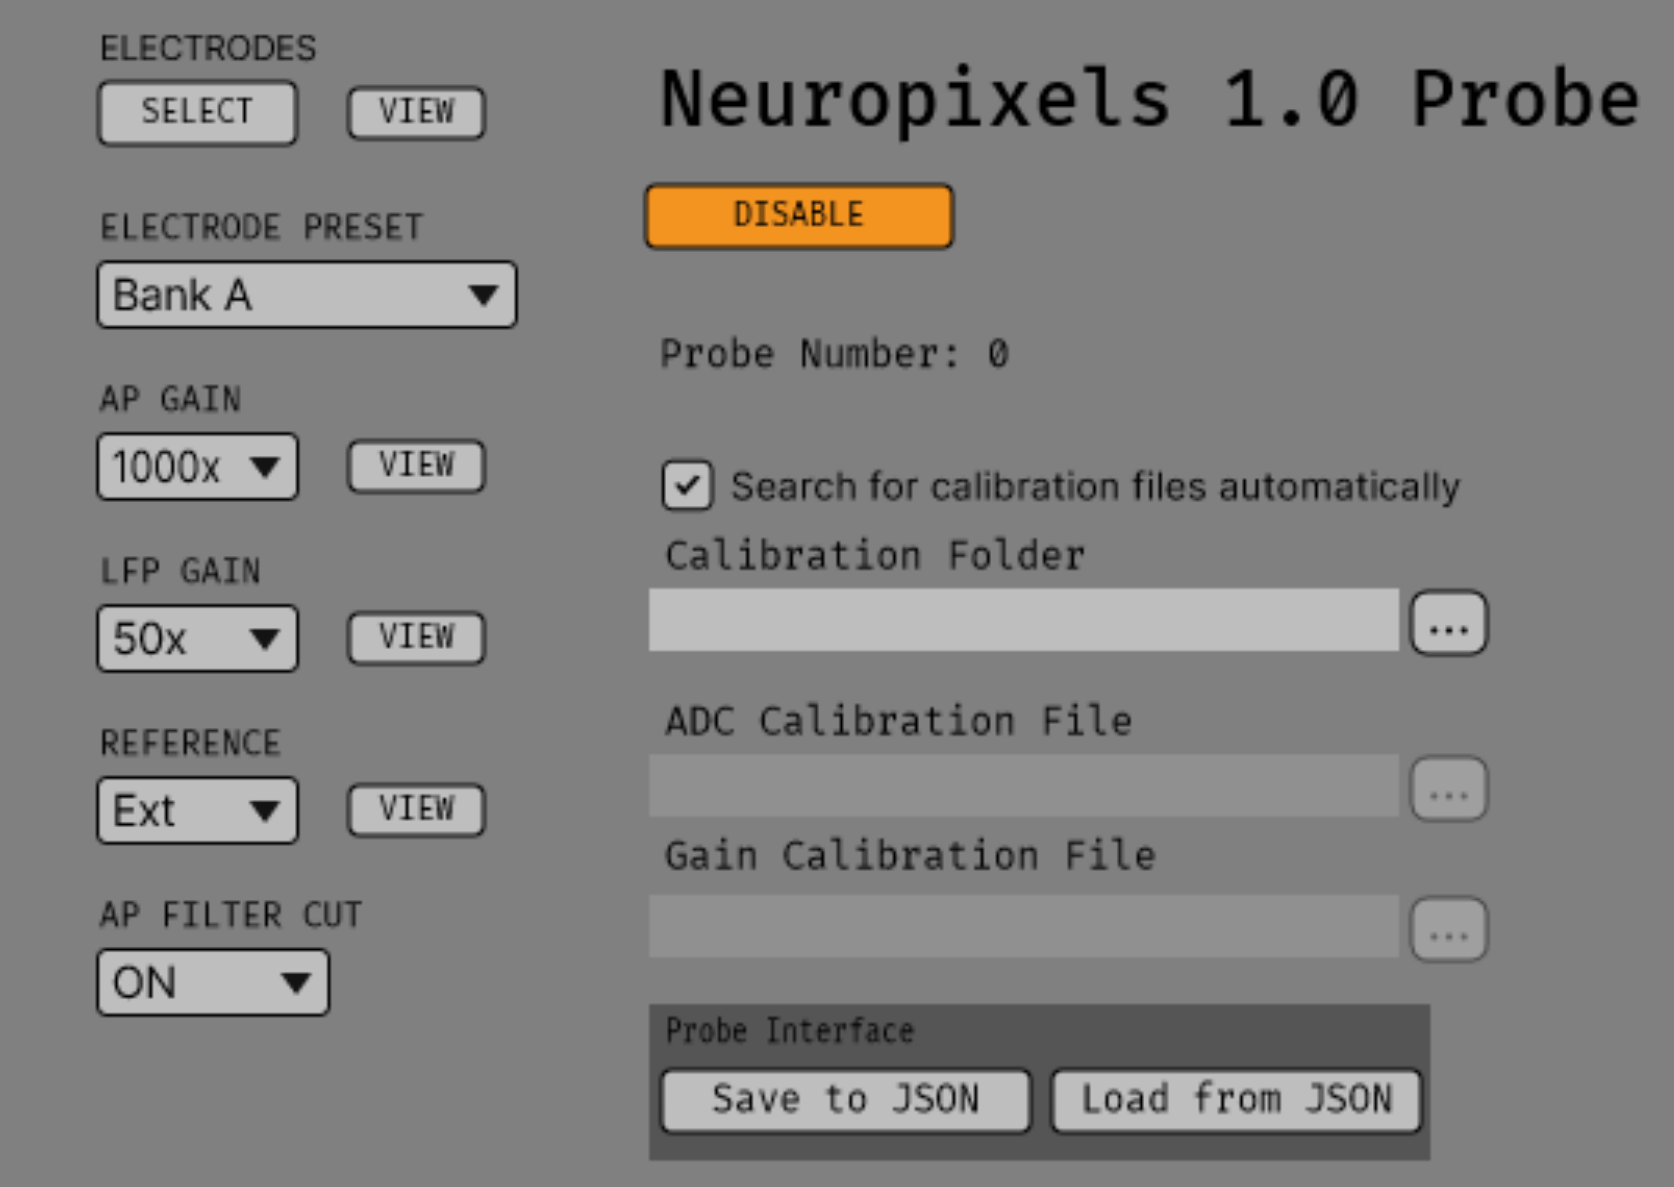Open the LFP Gain 50x dropdown

pyautogui.click(x=197, y=638)
